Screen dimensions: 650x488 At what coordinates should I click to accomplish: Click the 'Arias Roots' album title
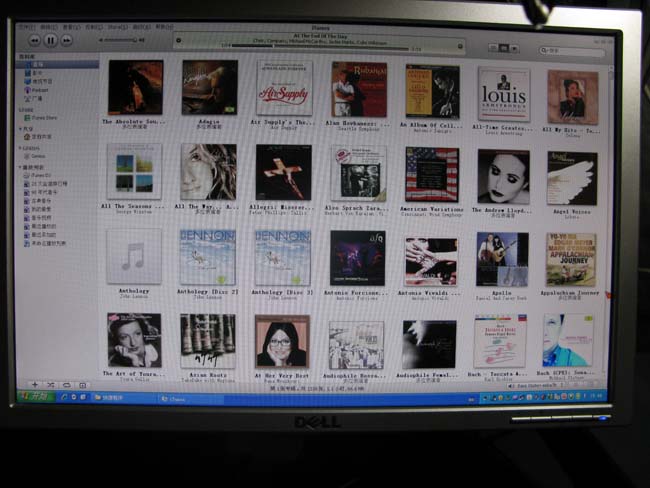point(208,375)
